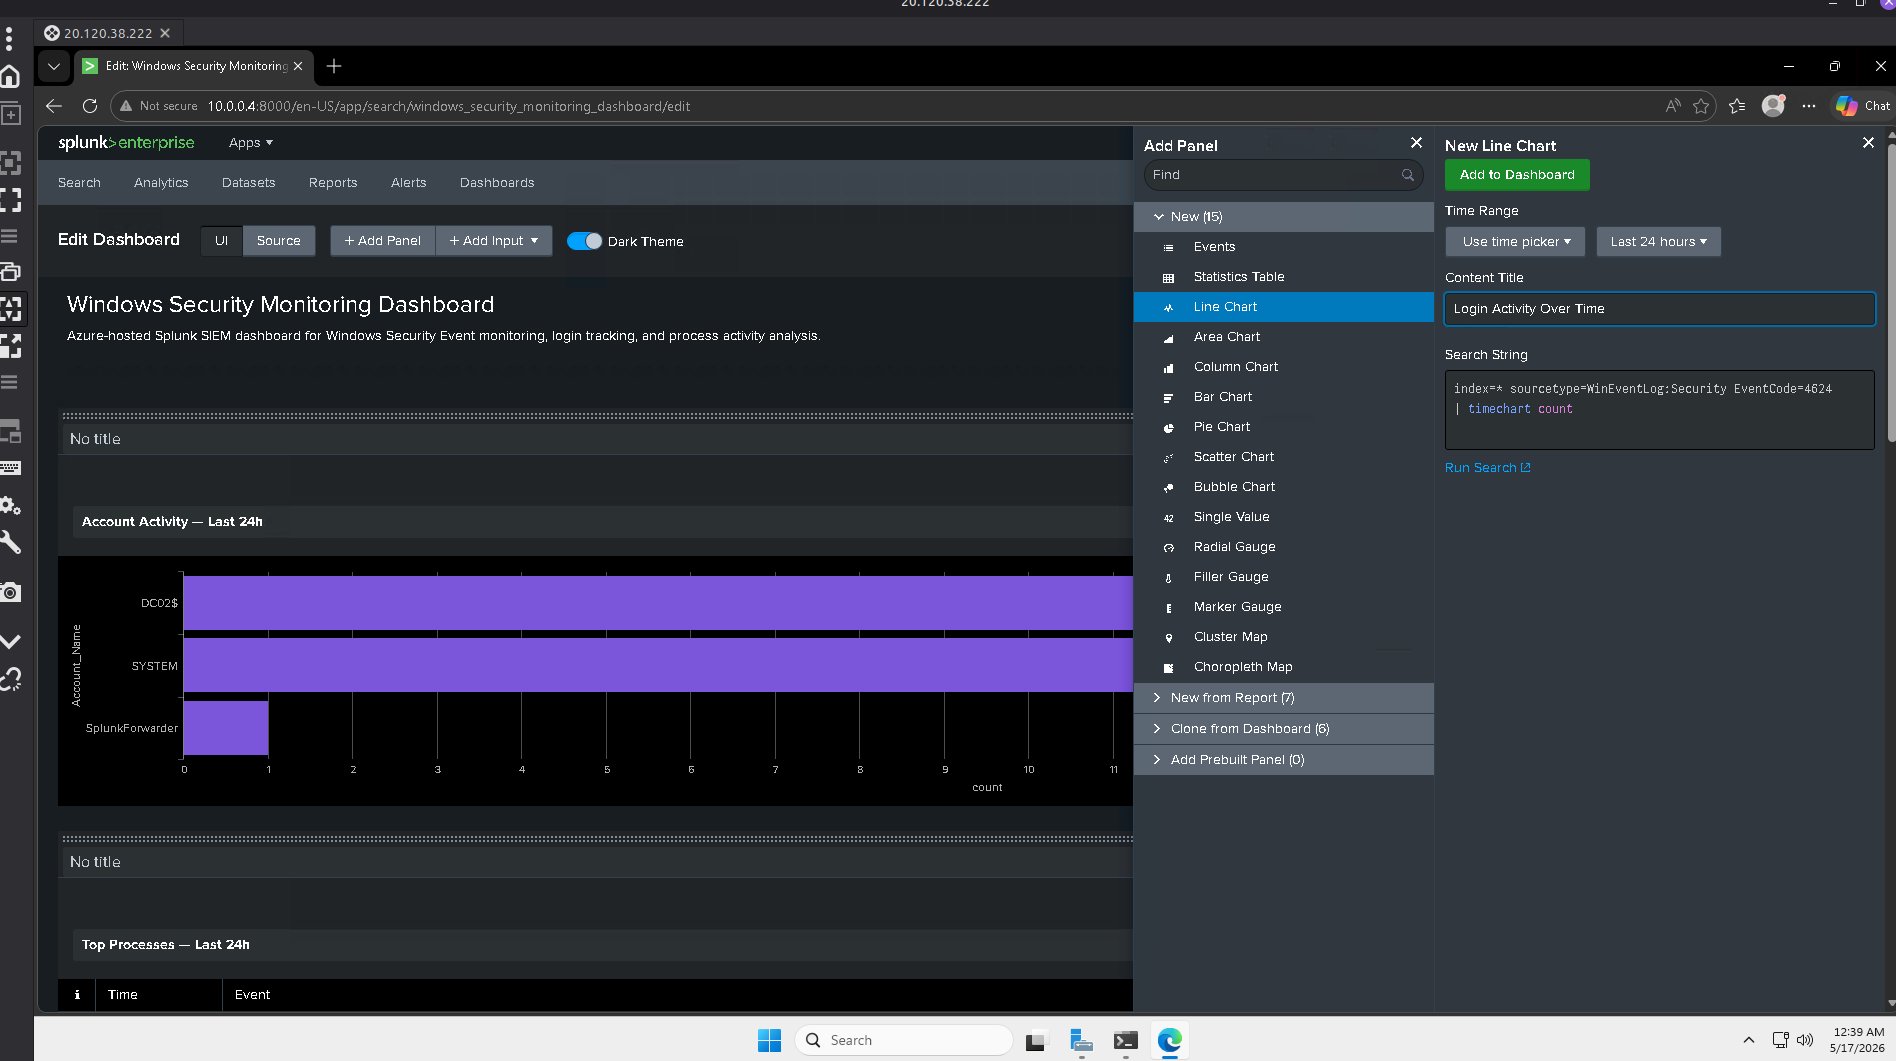Open the Copilot Chat icon
The width and height of the screenshot is (1896, 1061).
click(1846, 106)
